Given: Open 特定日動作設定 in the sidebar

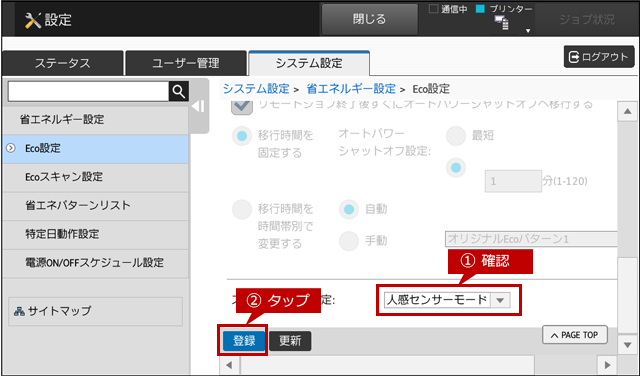Looking at the screenshot, I should (x=96, y=234).
